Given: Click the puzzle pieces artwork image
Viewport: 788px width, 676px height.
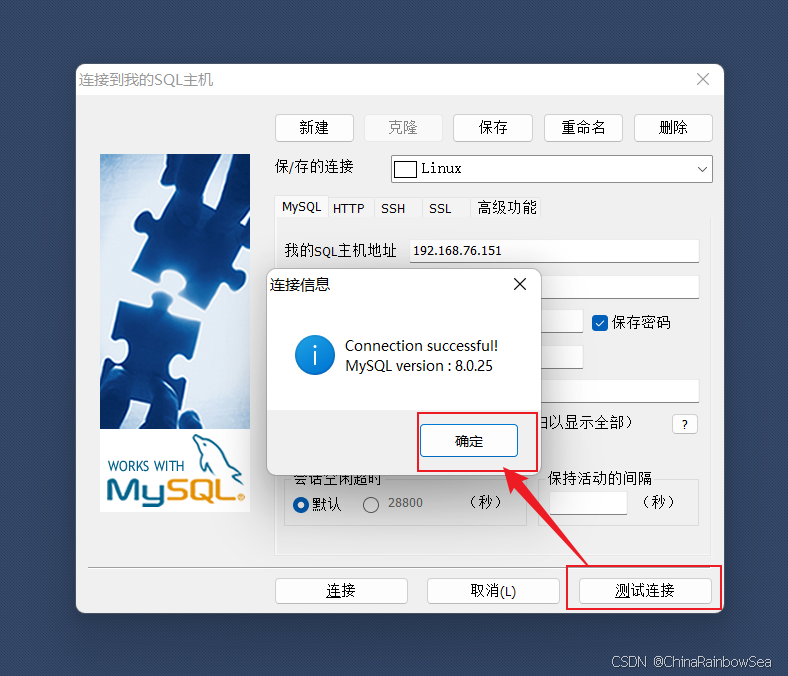Looking at the screenshot, I should click(x=175, y=292).
